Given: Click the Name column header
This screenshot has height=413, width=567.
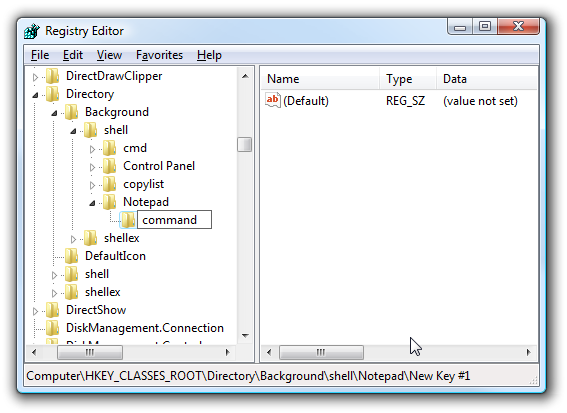Looking at the screenshot, I should (x=320, y=79).
